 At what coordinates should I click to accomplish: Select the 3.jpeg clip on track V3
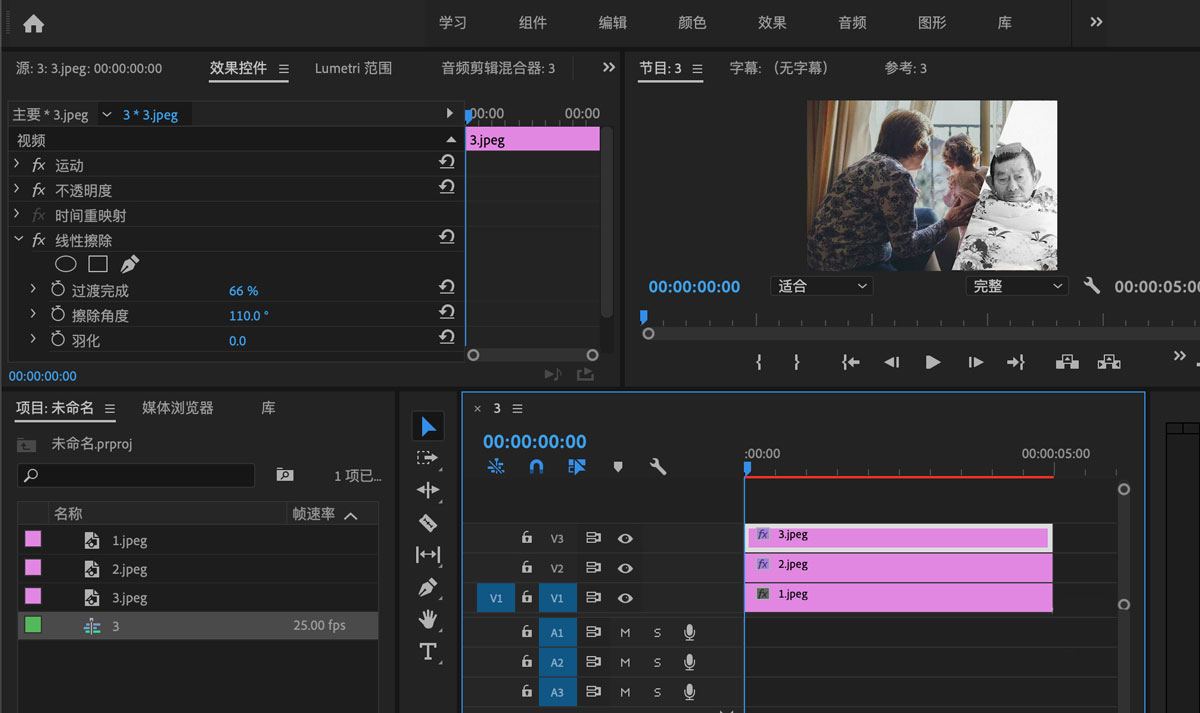[x=897, y=534]
